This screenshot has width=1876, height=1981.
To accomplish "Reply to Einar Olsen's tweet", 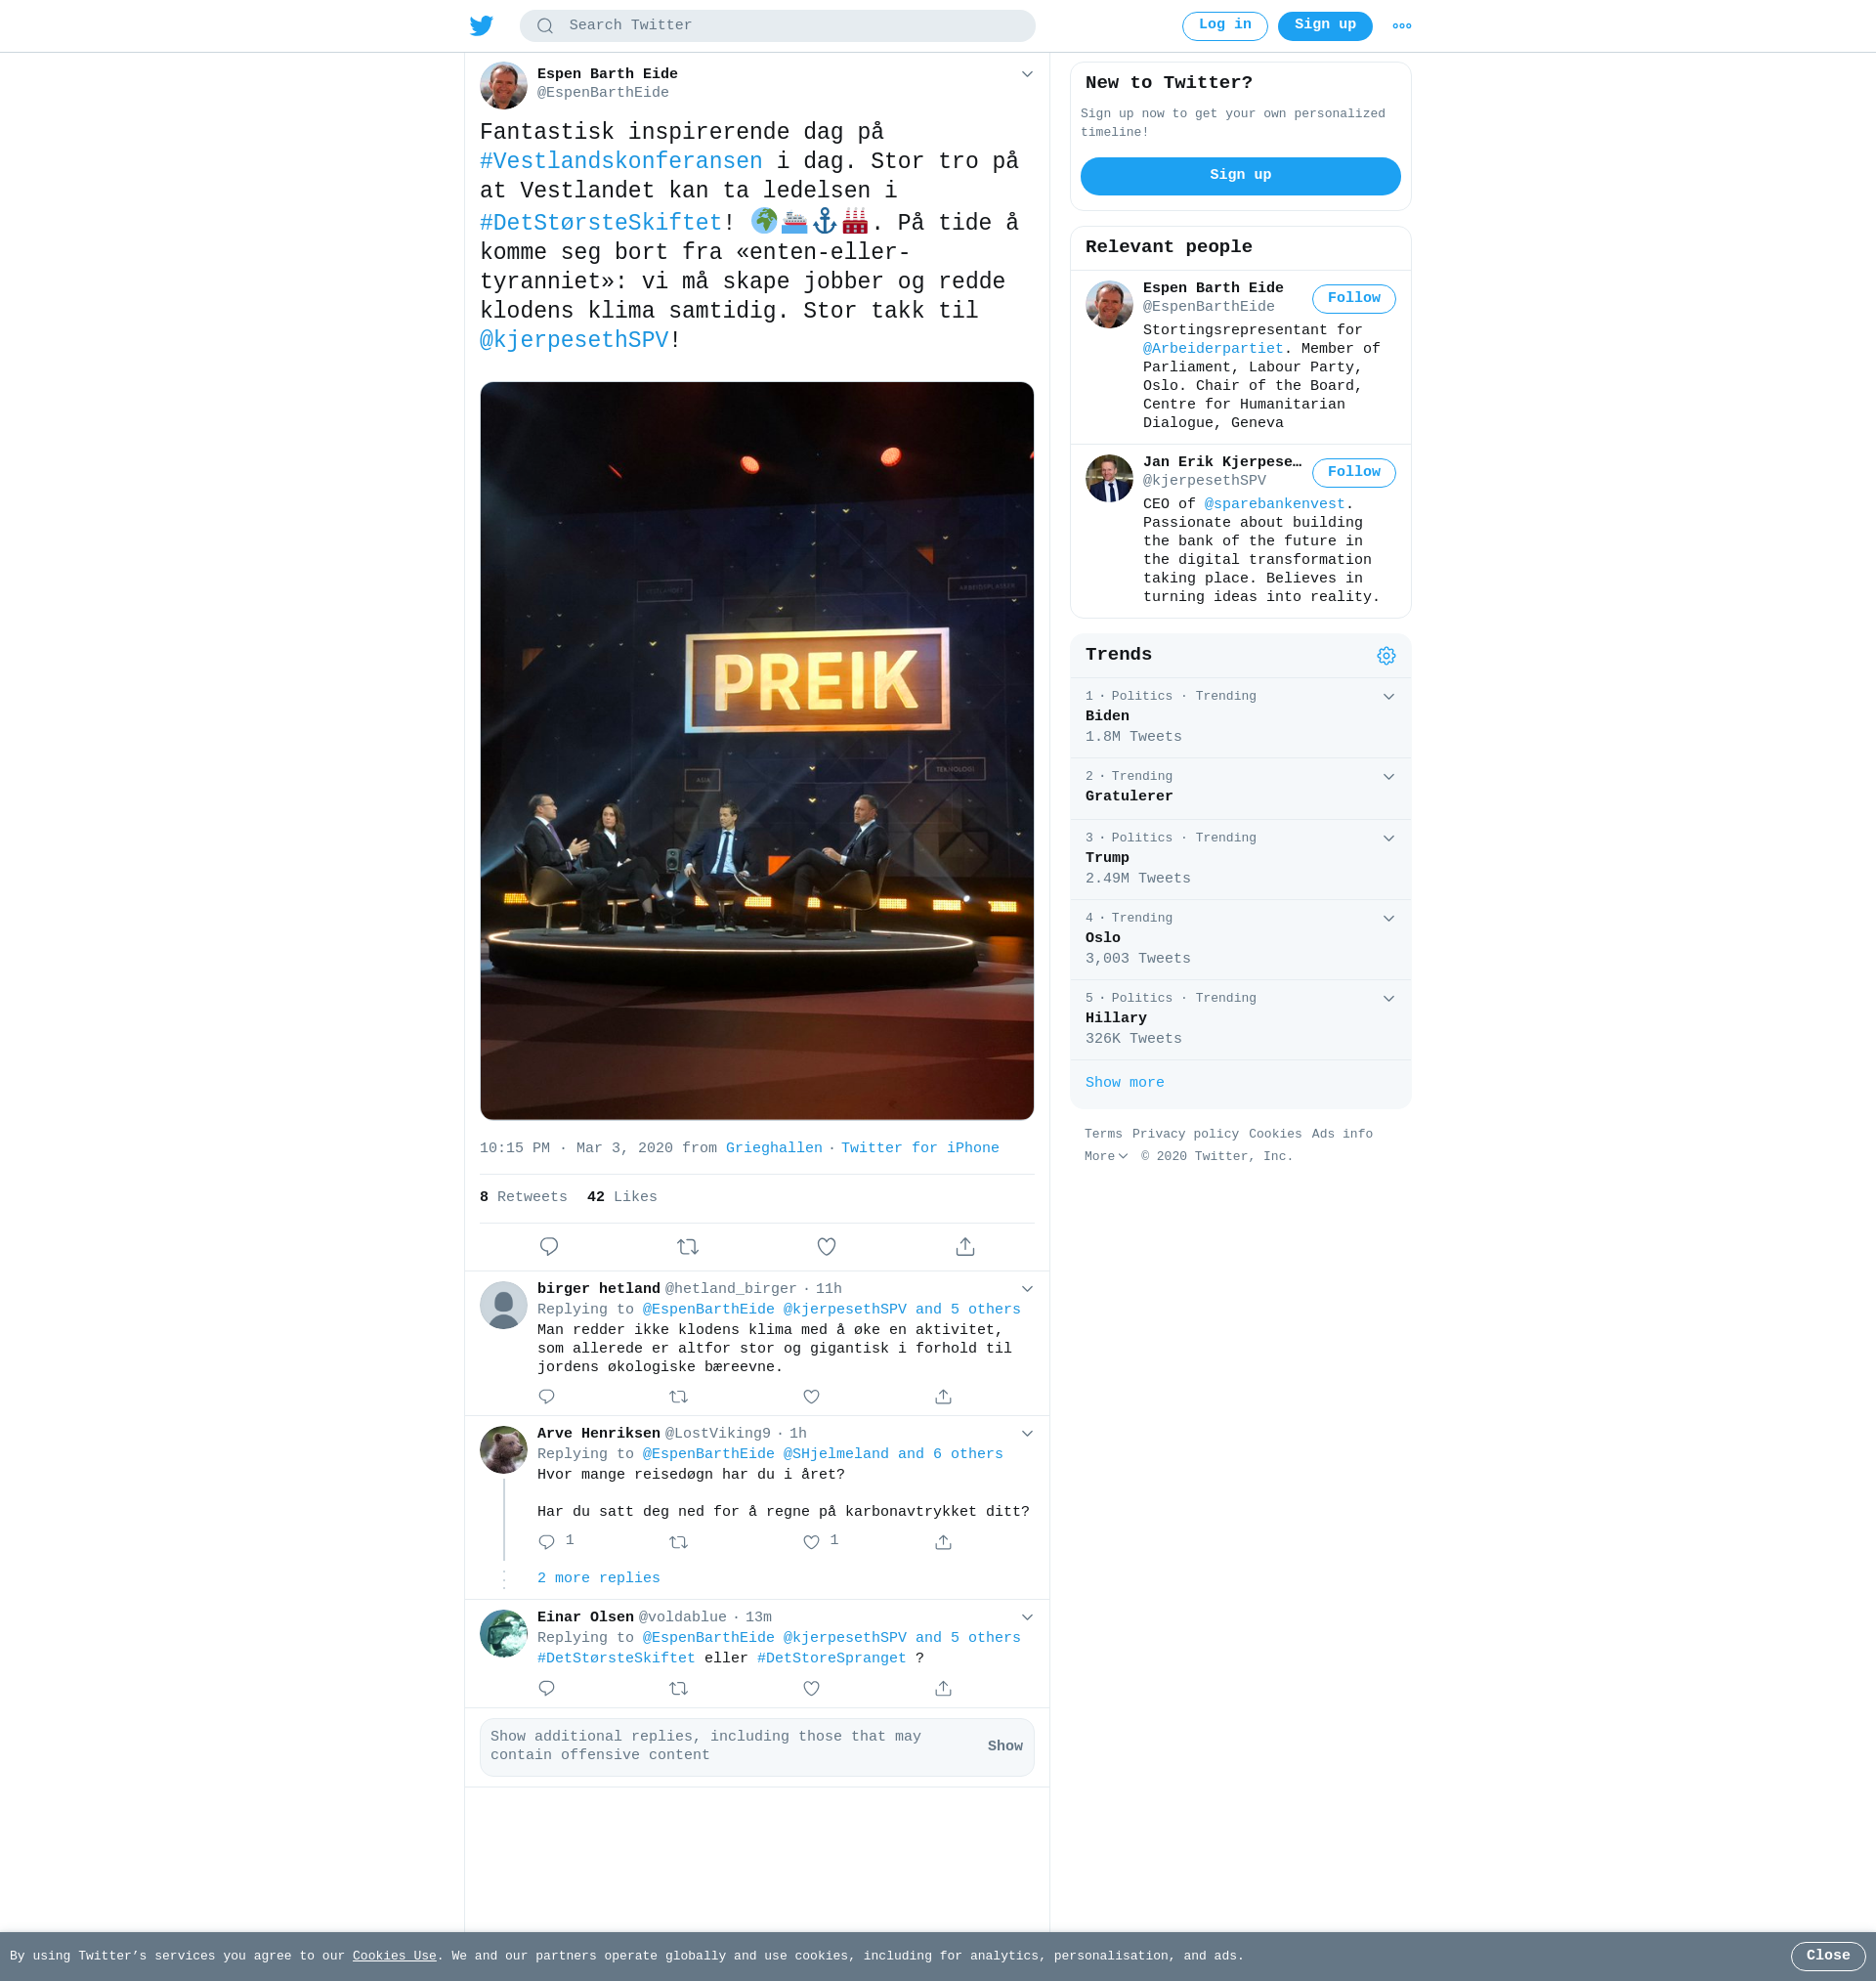I will [546, 1688].
